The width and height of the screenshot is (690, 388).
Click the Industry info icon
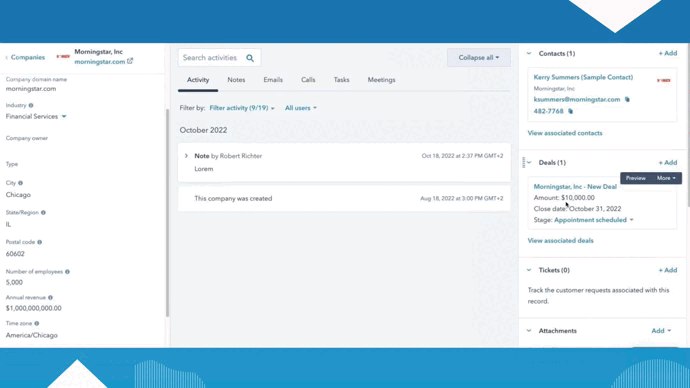point(31,106)
